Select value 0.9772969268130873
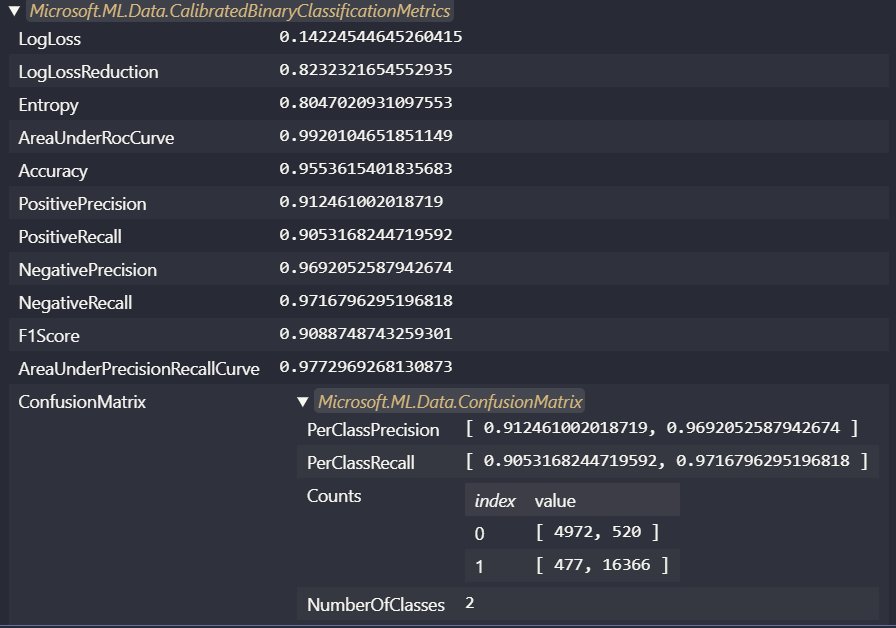The height and width of the screenshot is (628, 896). tap(366, 367)
